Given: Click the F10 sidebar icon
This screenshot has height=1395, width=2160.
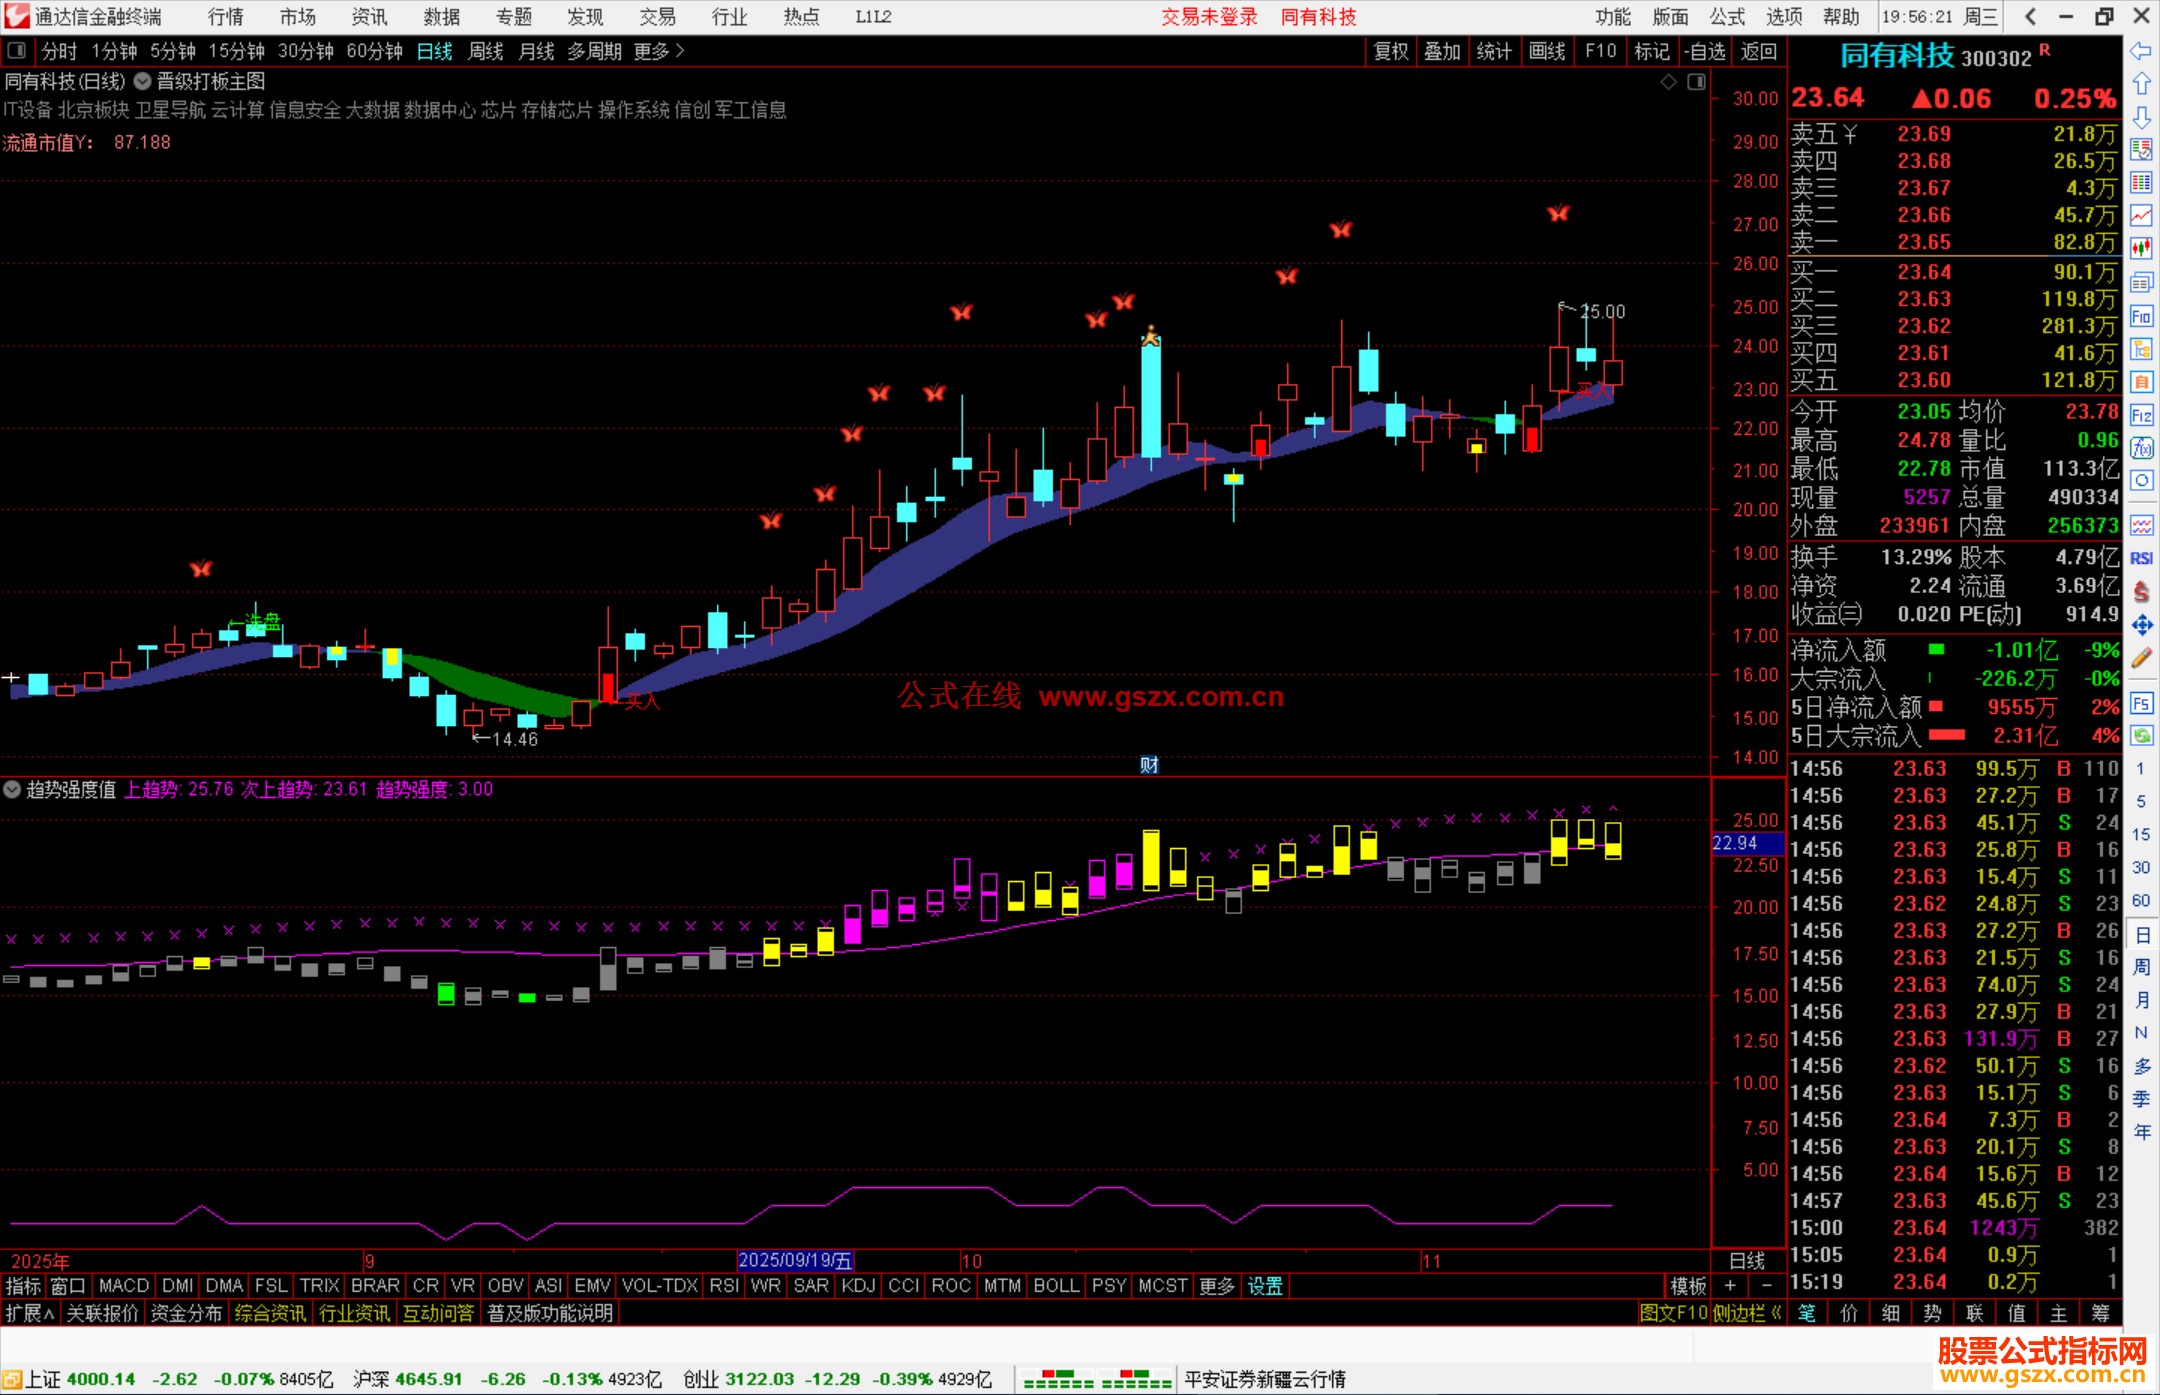Looking at the screenshot, I should [2141, 317].
